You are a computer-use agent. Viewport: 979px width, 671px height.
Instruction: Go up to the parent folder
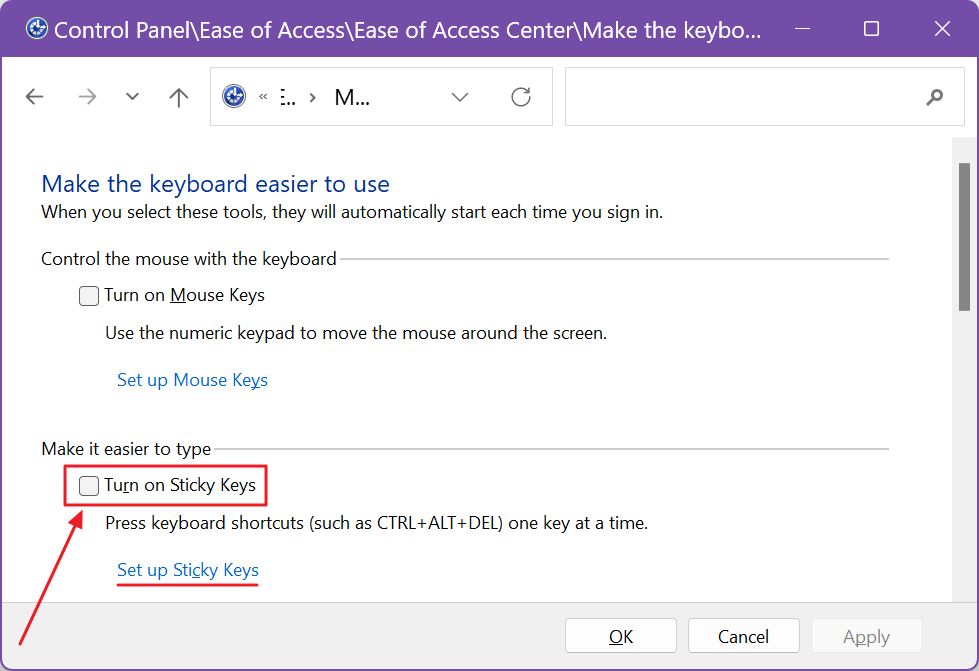pyautogui.click(x=177, y=96)
